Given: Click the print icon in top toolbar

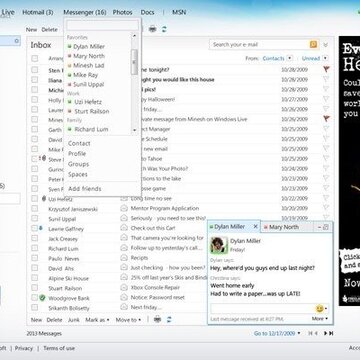Looking at the screenshot, I should point(152,29).
